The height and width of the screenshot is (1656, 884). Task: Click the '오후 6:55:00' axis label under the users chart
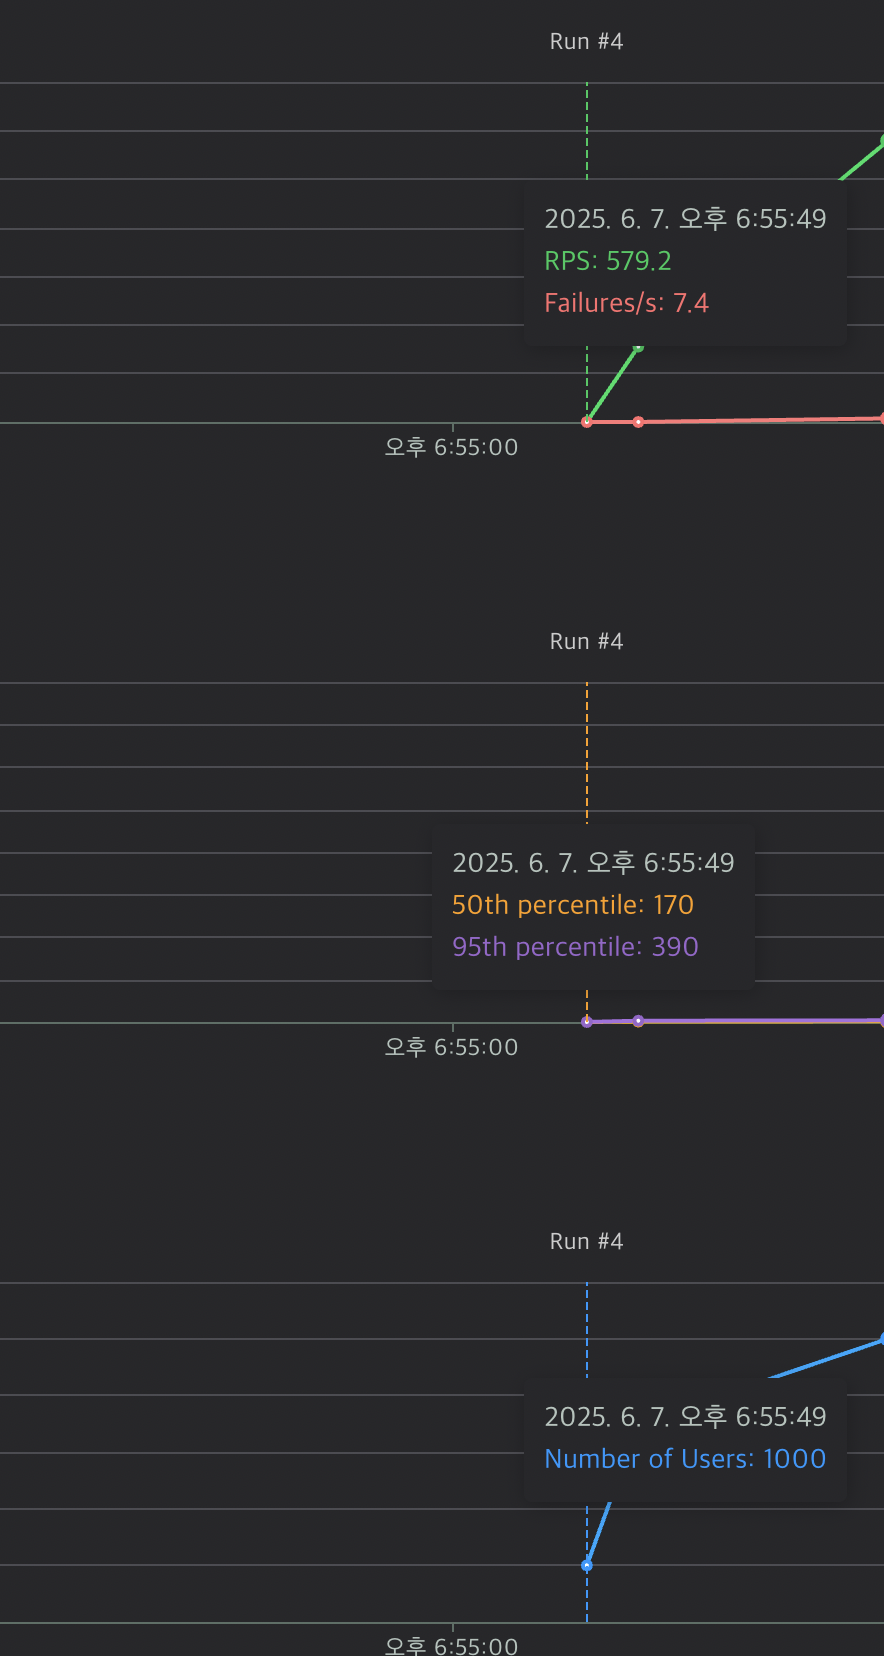(x=452, y=1645)
